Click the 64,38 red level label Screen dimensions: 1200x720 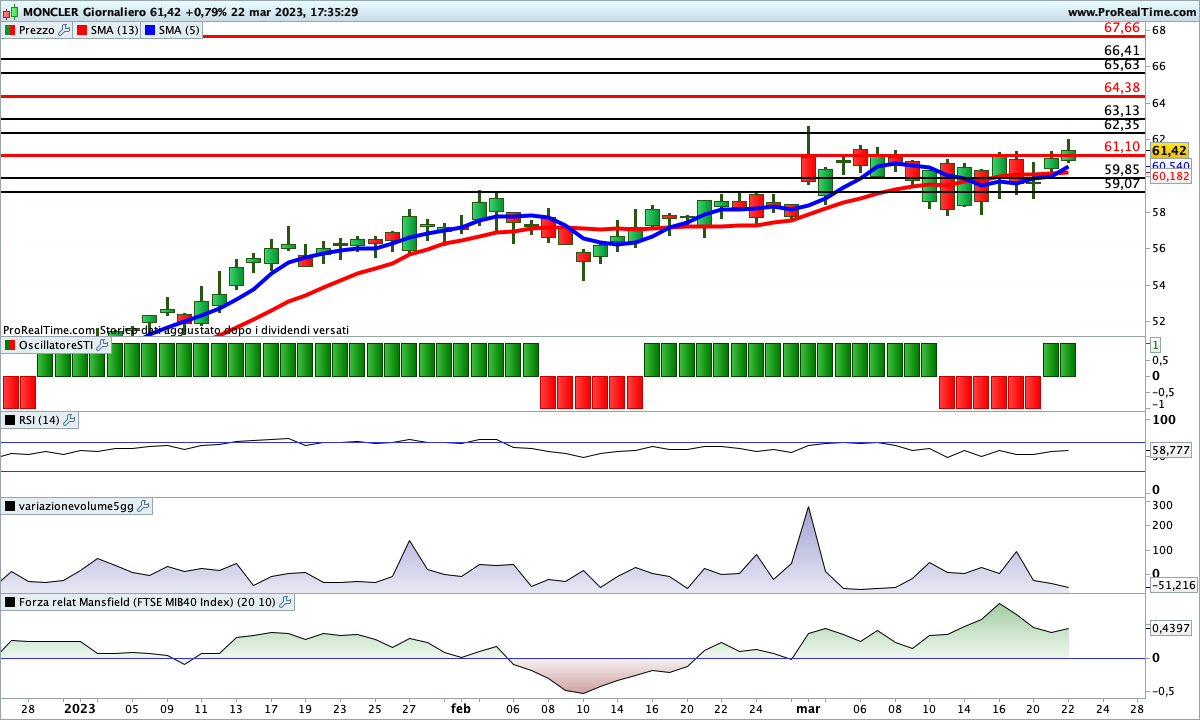click(x=1122, y=87)
